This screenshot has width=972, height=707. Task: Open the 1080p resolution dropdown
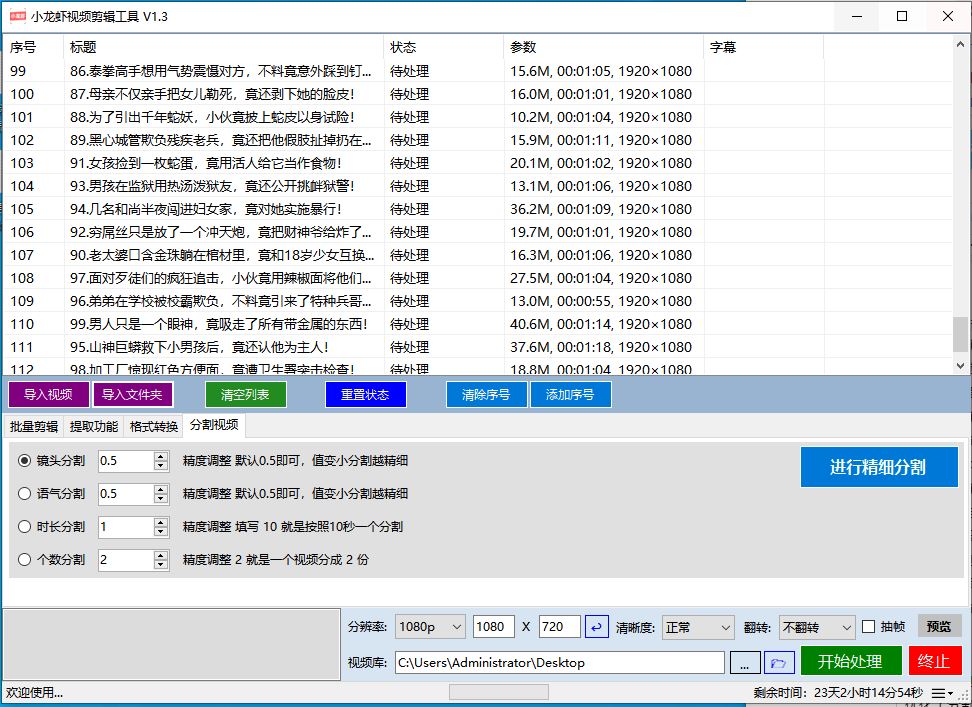[x=430, y=626]
